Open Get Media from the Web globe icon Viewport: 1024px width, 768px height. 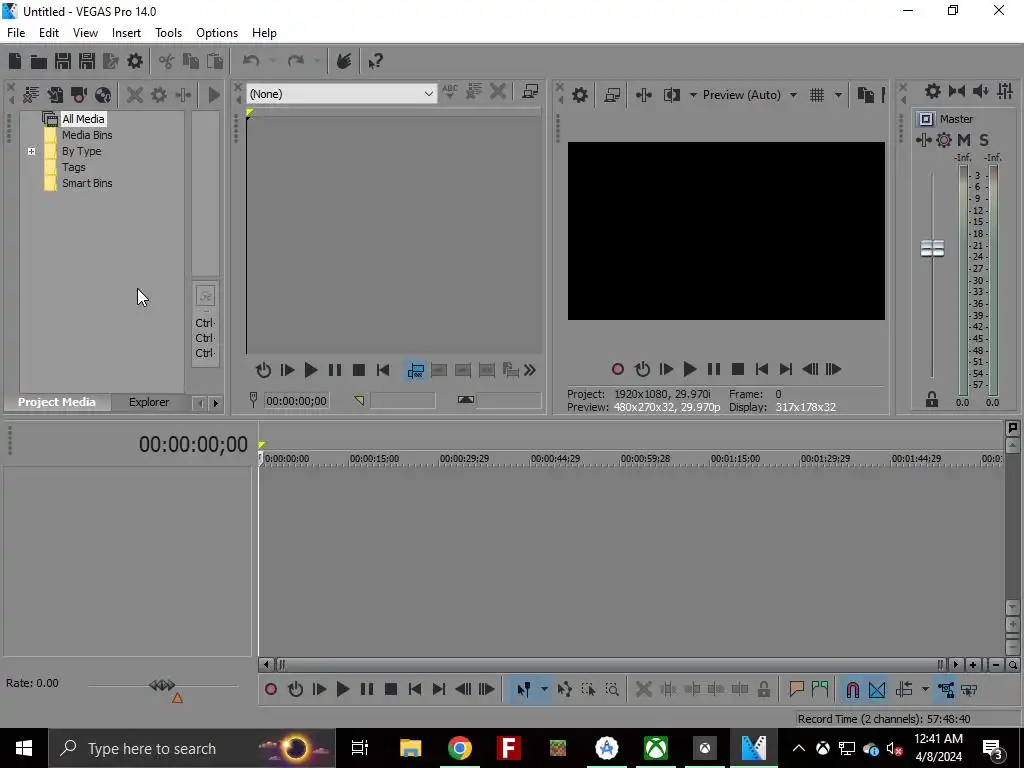(103, 95)
